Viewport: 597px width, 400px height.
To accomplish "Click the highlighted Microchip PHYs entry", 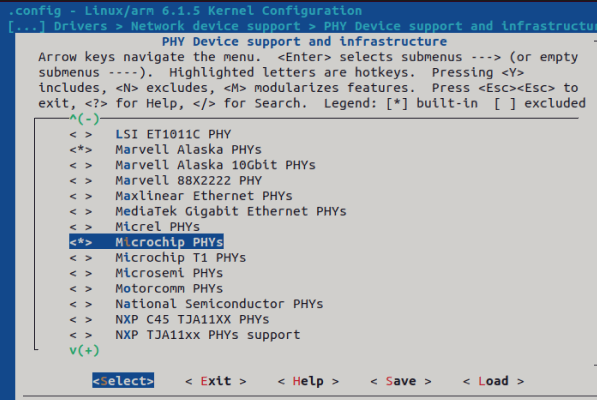I will [x=146, y=242].
